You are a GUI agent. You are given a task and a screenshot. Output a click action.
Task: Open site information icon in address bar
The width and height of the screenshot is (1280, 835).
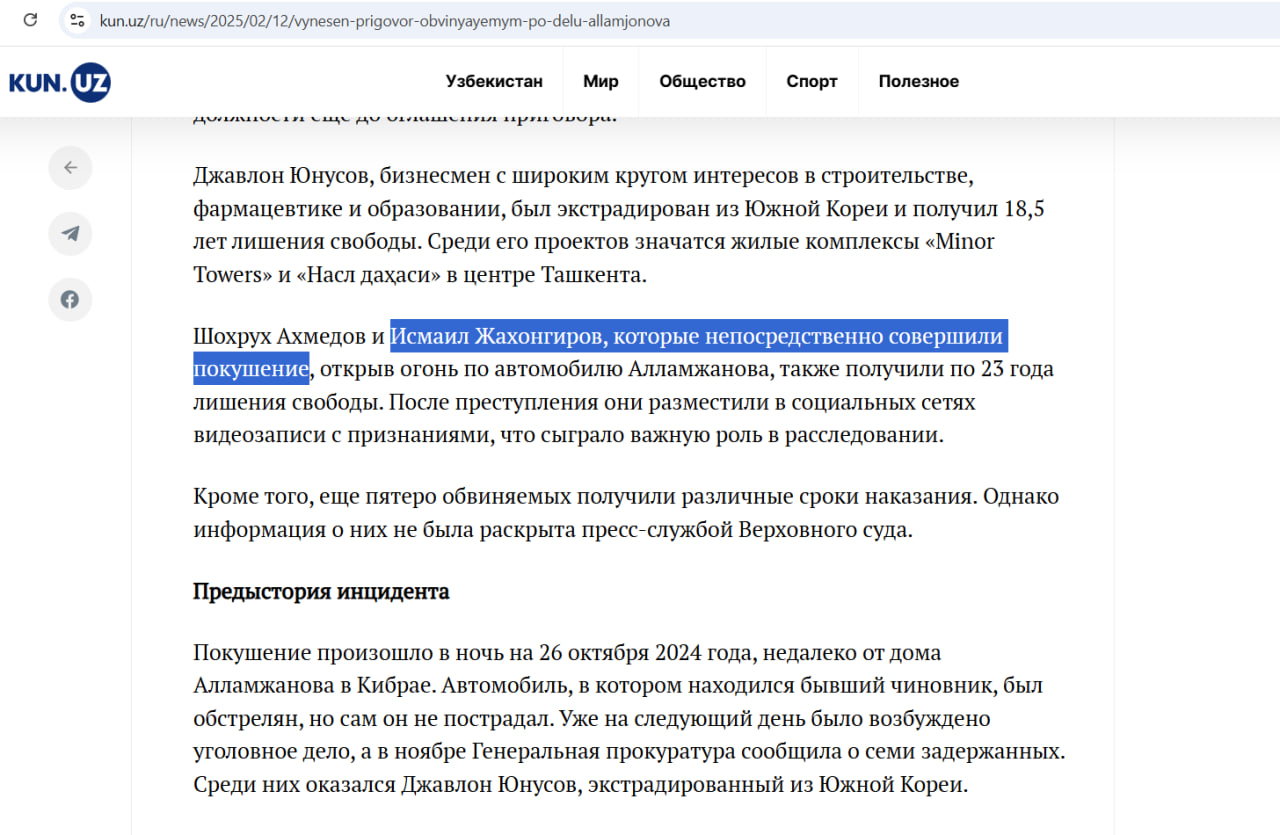click(x=77, y=20)
